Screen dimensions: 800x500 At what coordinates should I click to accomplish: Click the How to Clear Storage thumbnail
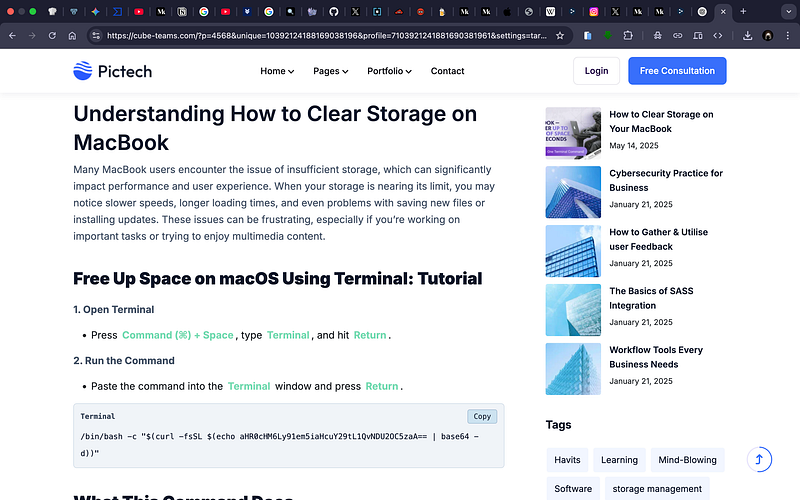tap(573, 133)
